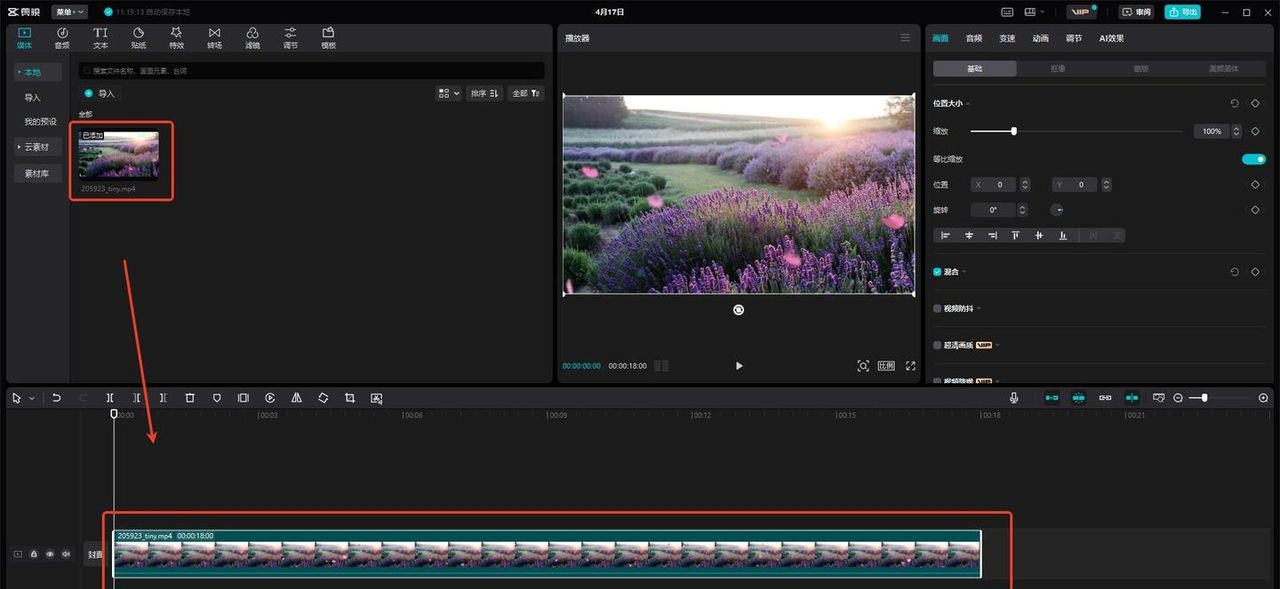Open the 转场 (Transitions) panel
This screenshot has width=1280, height=589.
[214, 37]
